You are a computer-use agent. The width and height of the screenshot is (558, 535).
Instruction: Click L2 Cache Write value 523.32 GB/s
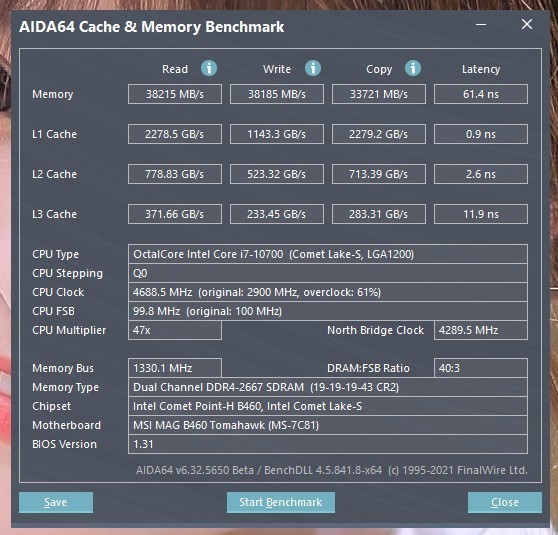point(277,174)
